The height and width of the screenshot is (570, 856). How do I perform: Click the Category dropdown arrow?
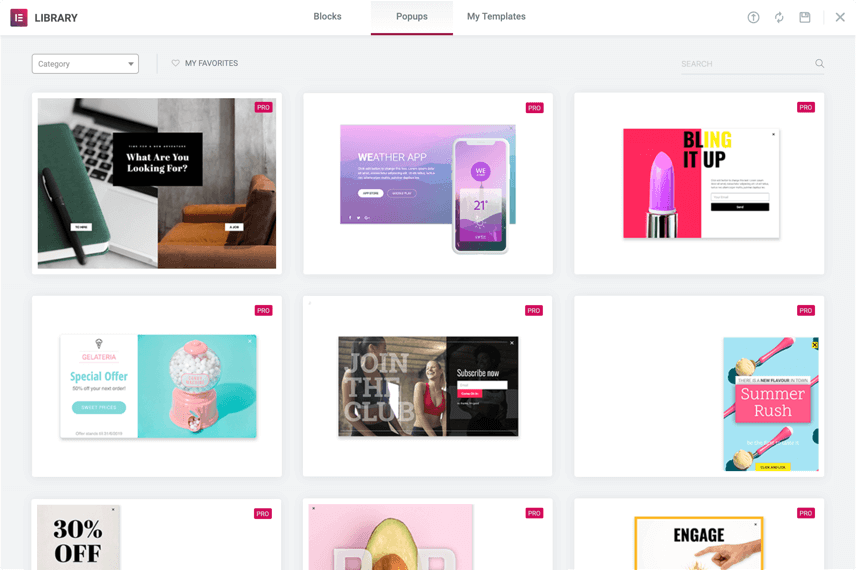(131, 64)
